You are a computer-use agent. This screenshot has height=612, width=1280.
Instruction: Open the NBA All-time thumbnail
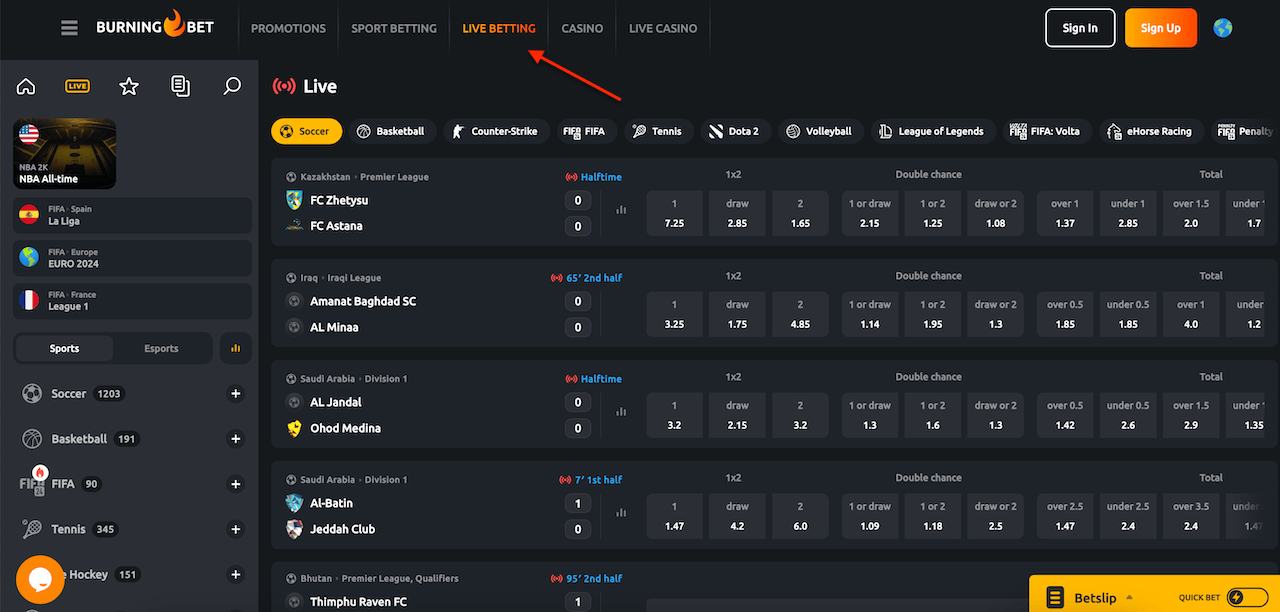(65, 154)
